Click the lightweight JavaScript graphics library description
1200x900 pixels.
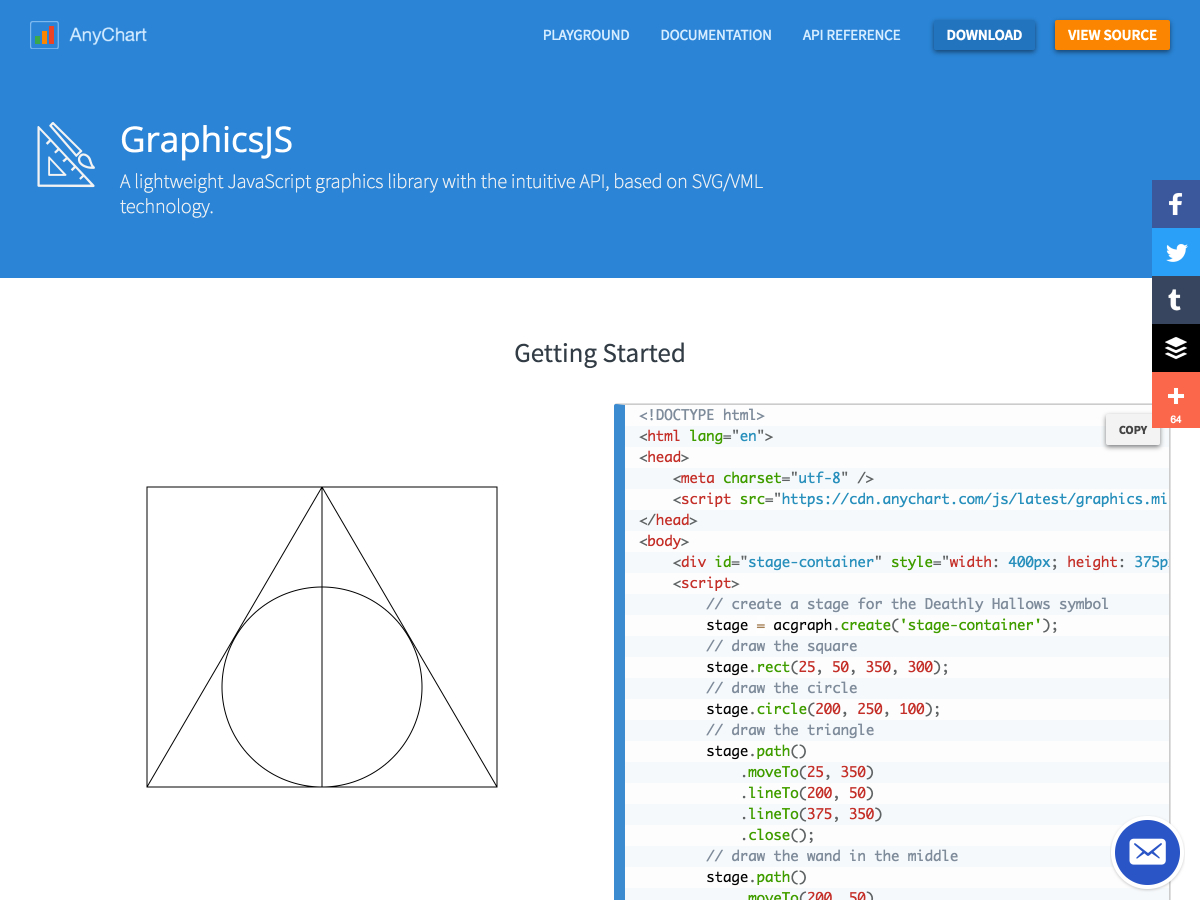click(x=442, y=194)
